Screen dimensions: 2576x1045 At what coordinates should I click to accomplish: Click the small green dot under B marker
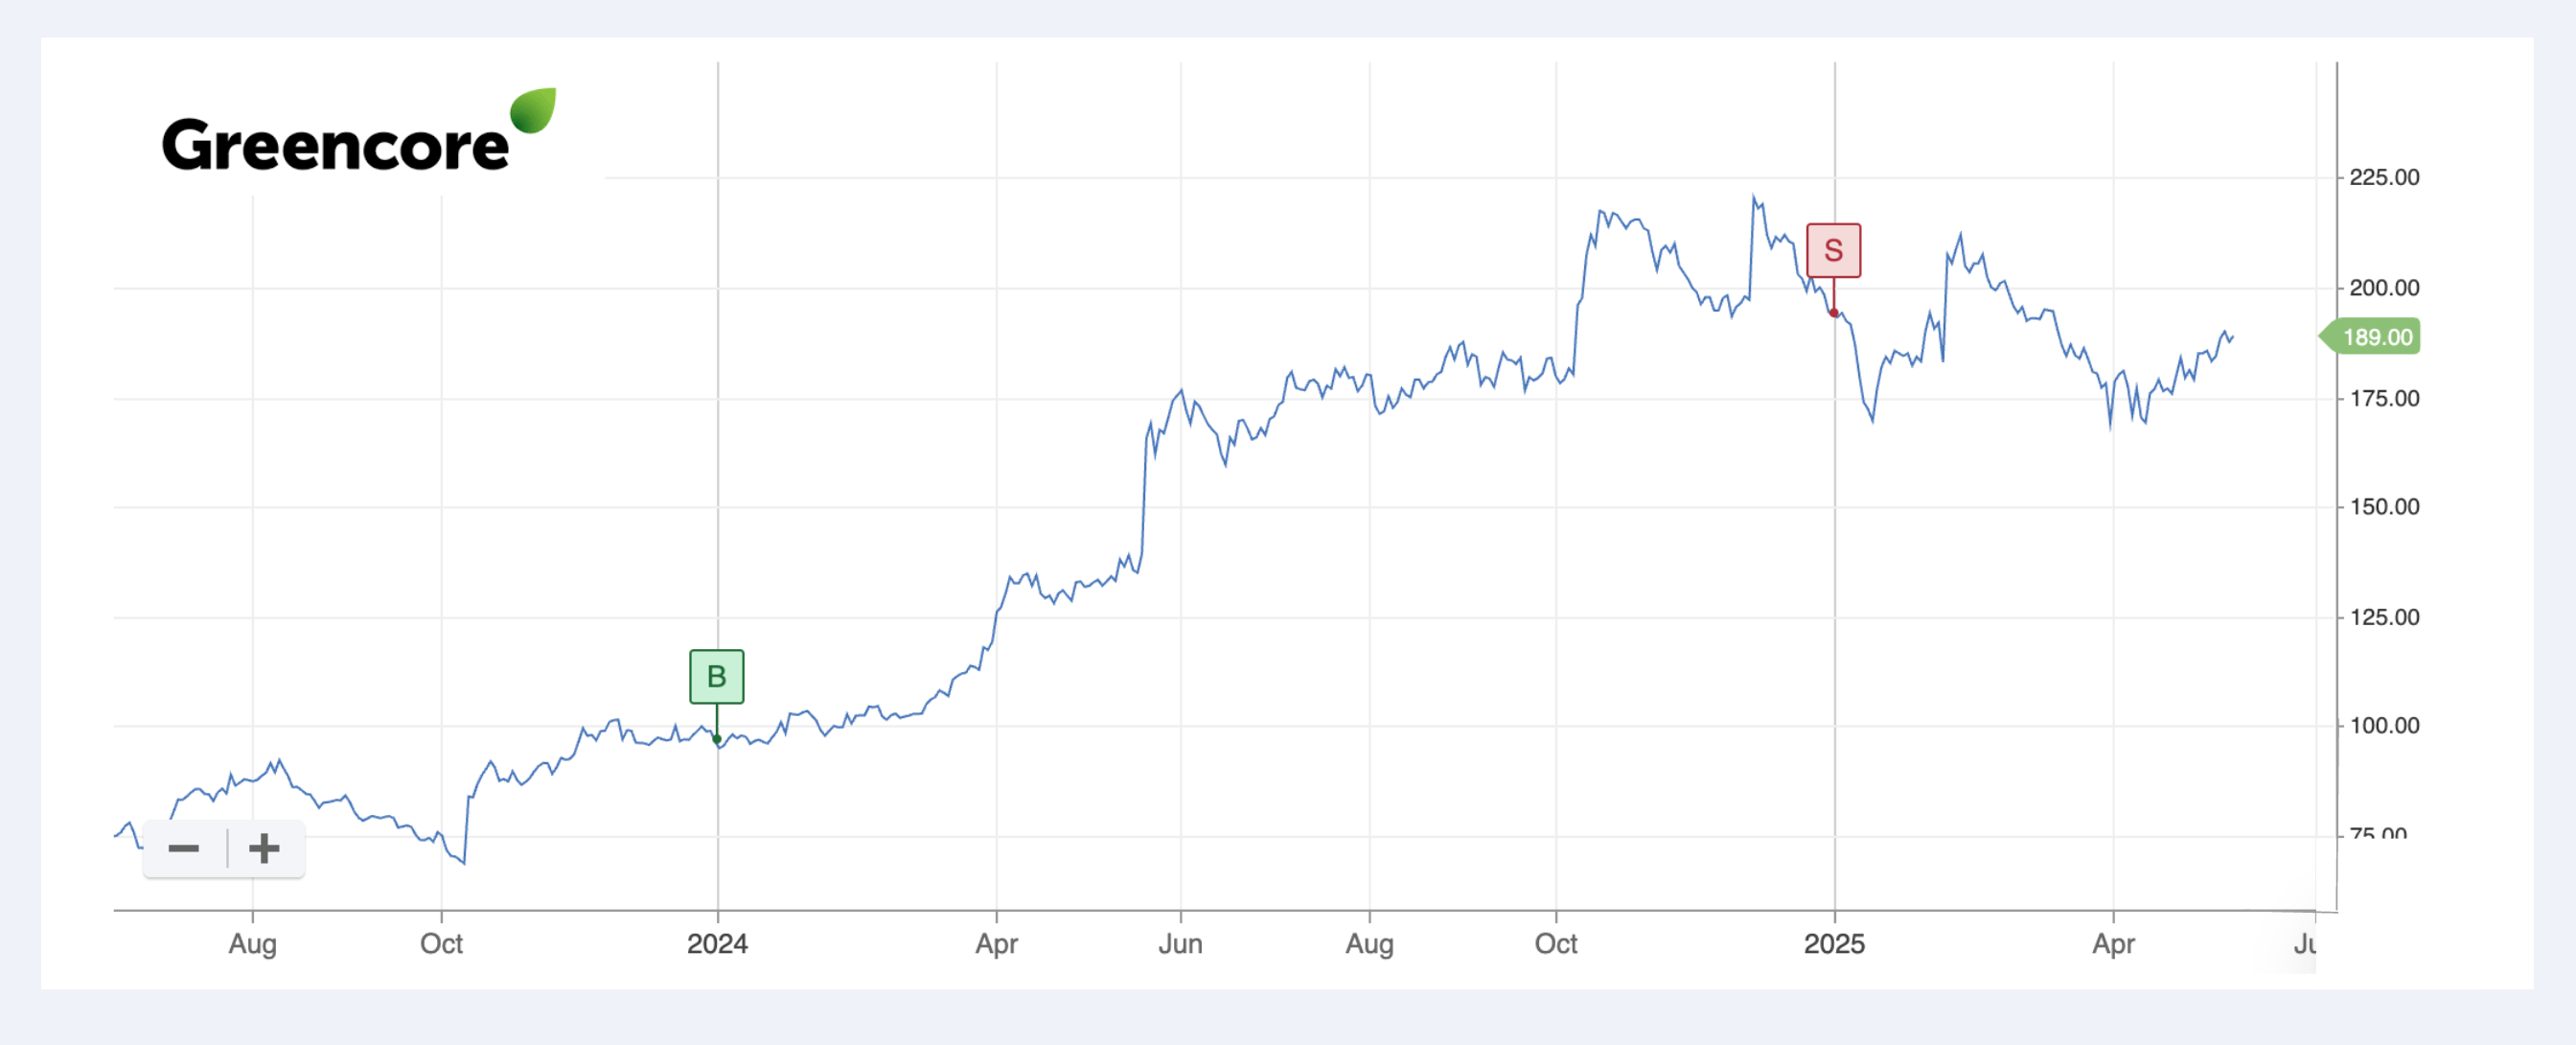(717, 739)
